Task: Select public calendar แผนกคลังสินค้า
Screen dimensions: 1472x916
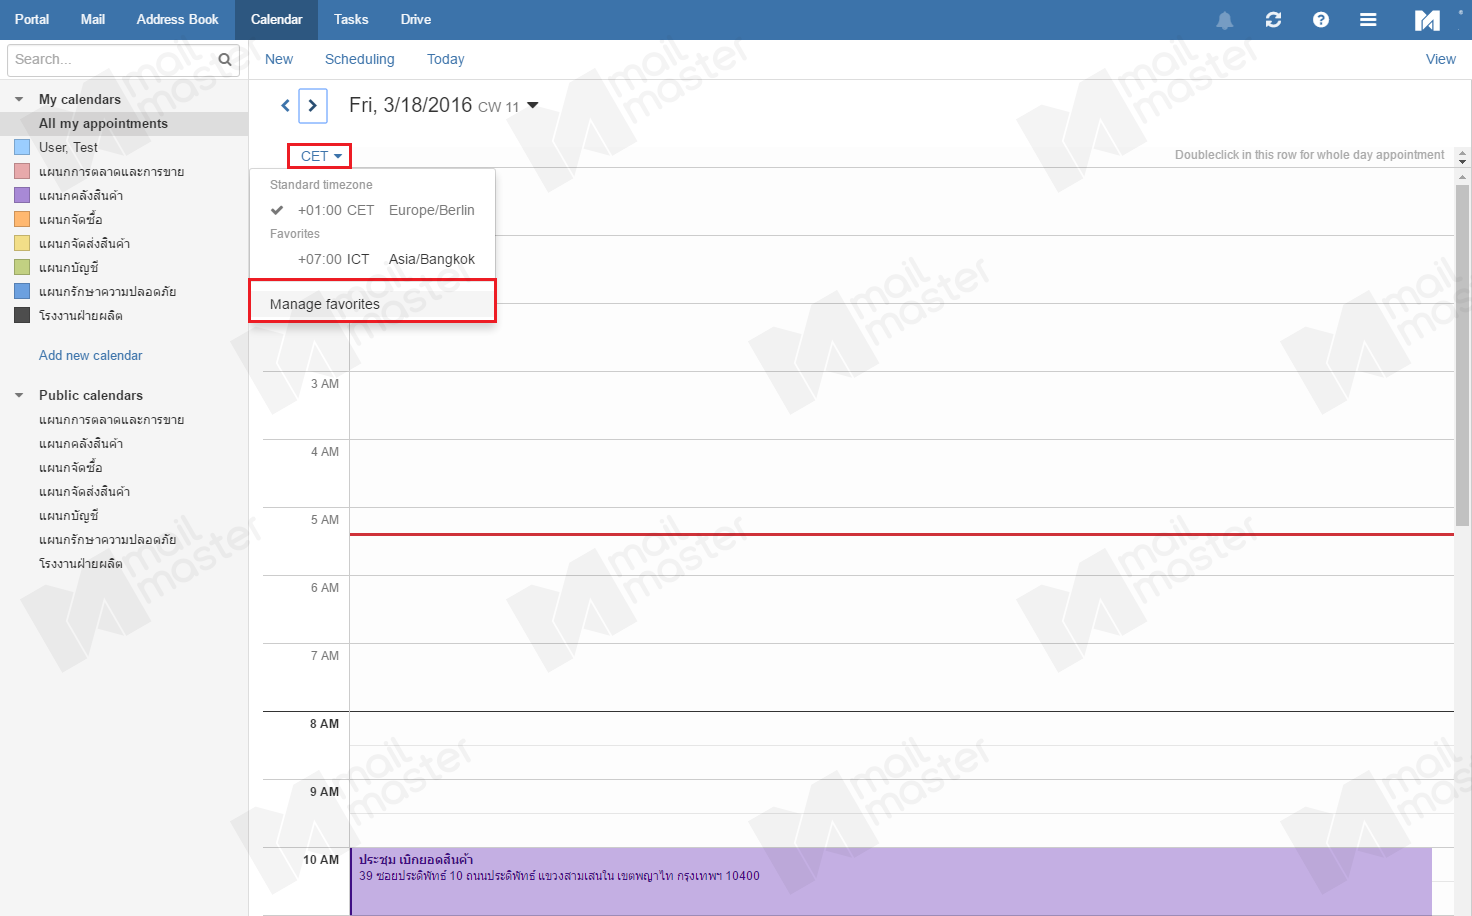Action: (81, 443)
